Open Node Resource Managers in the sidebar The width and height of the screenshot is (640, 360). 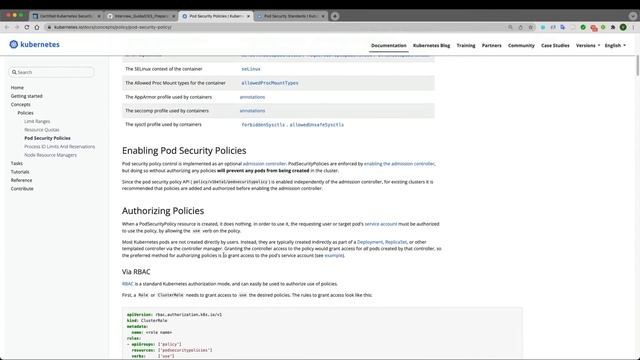click(x=50, y=155)
